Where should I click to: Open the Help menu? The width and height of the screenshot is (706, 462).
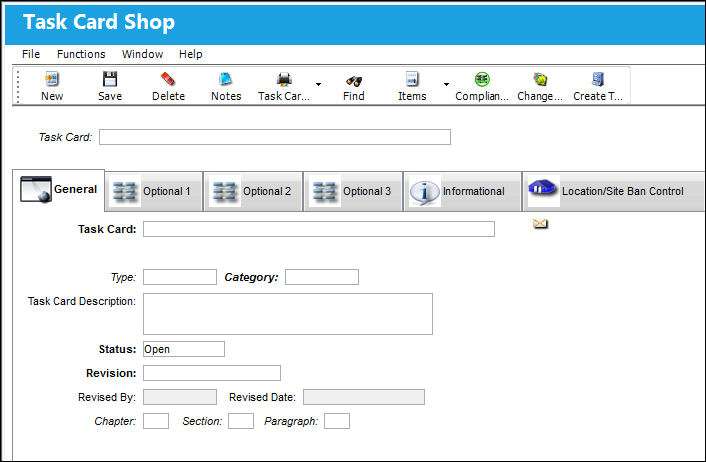click(190, 54)
